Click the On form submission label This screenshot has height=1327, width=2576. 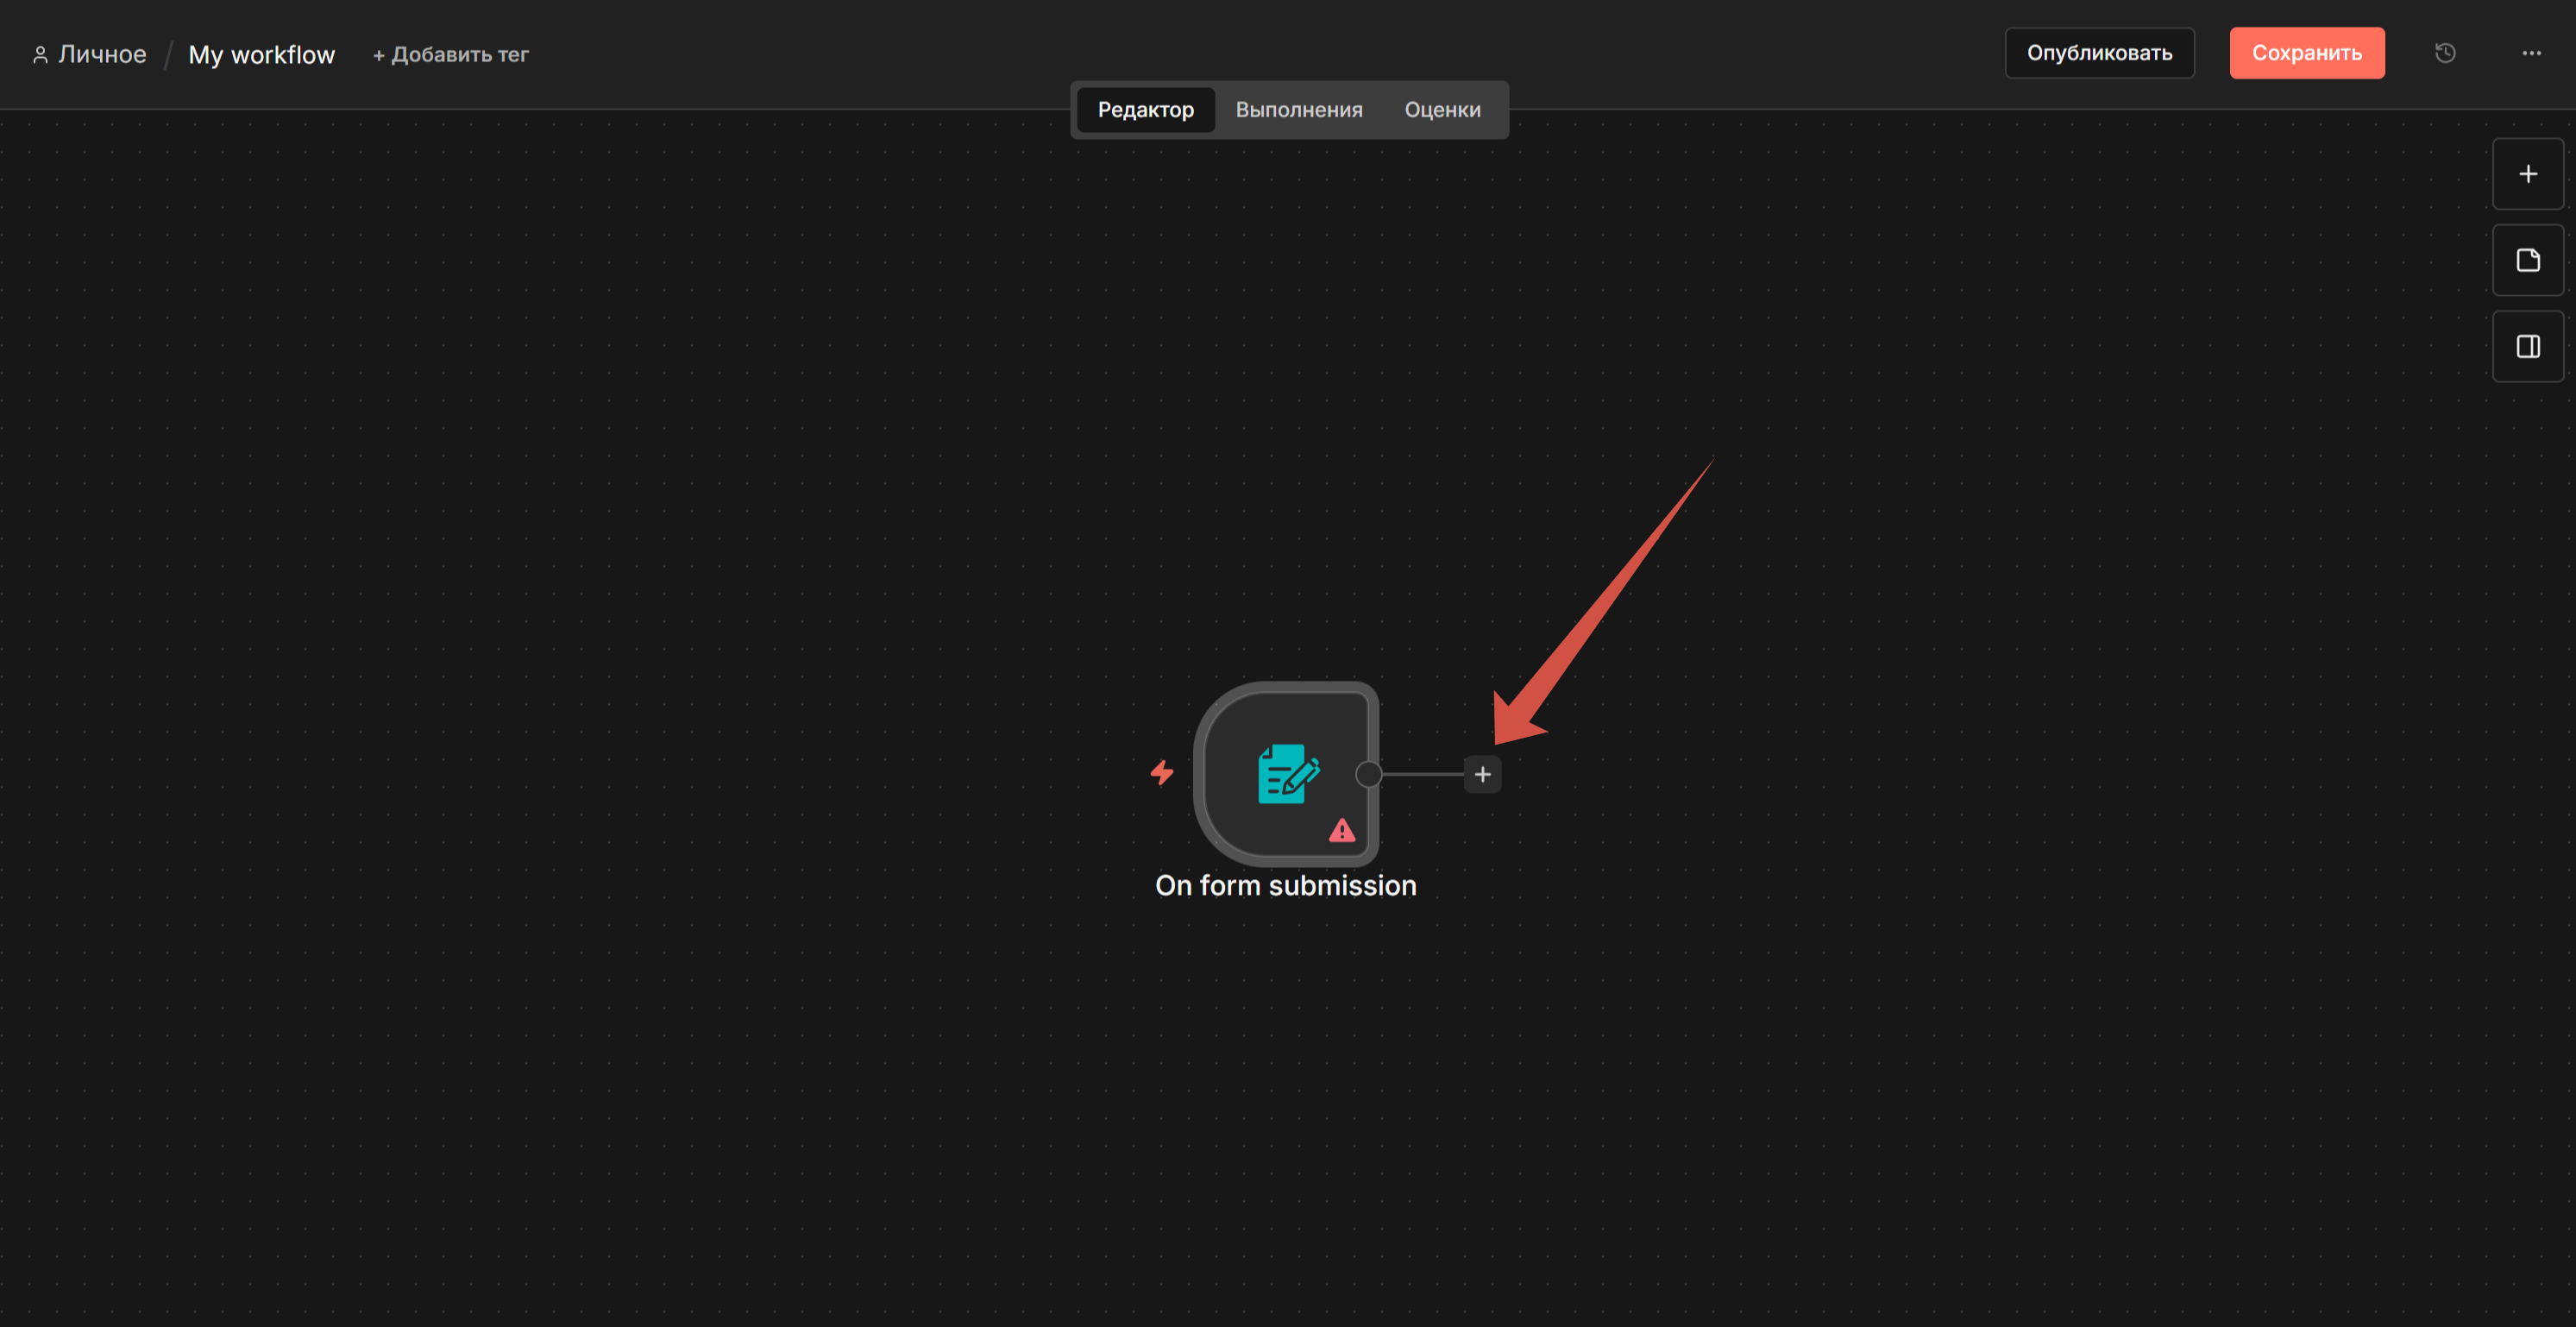point(1285,886)
